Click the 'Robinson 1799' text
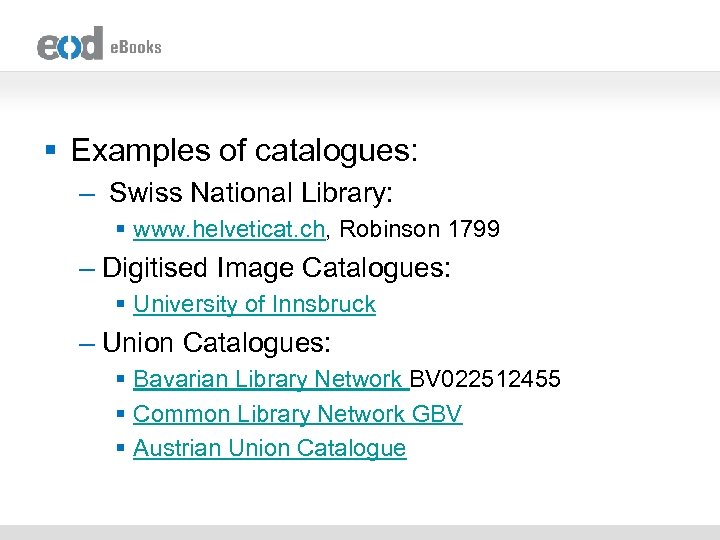Viewport: 720px width, 540px height. [420, 230]
